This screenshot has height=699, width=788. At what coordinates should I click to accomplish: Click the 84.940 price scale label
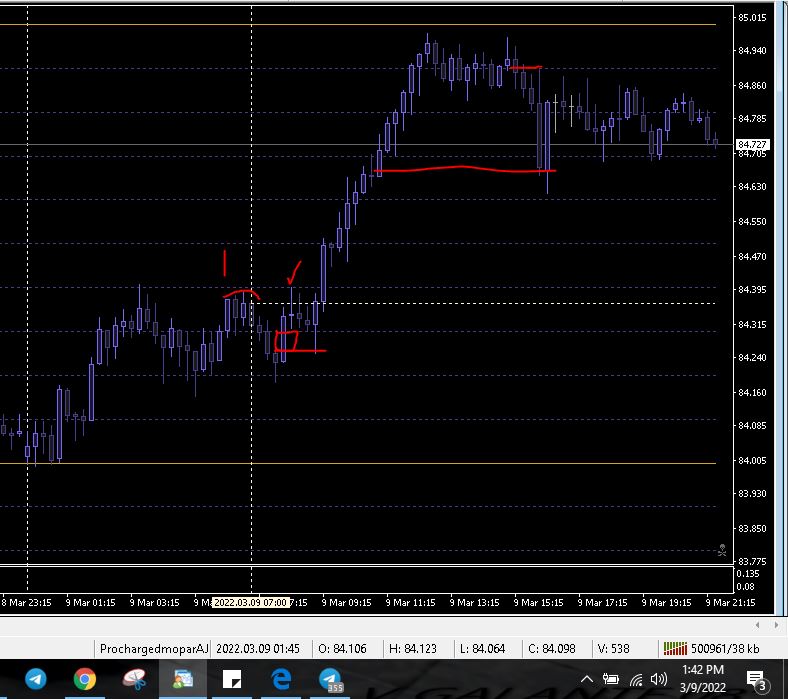[x=752, y=51]
